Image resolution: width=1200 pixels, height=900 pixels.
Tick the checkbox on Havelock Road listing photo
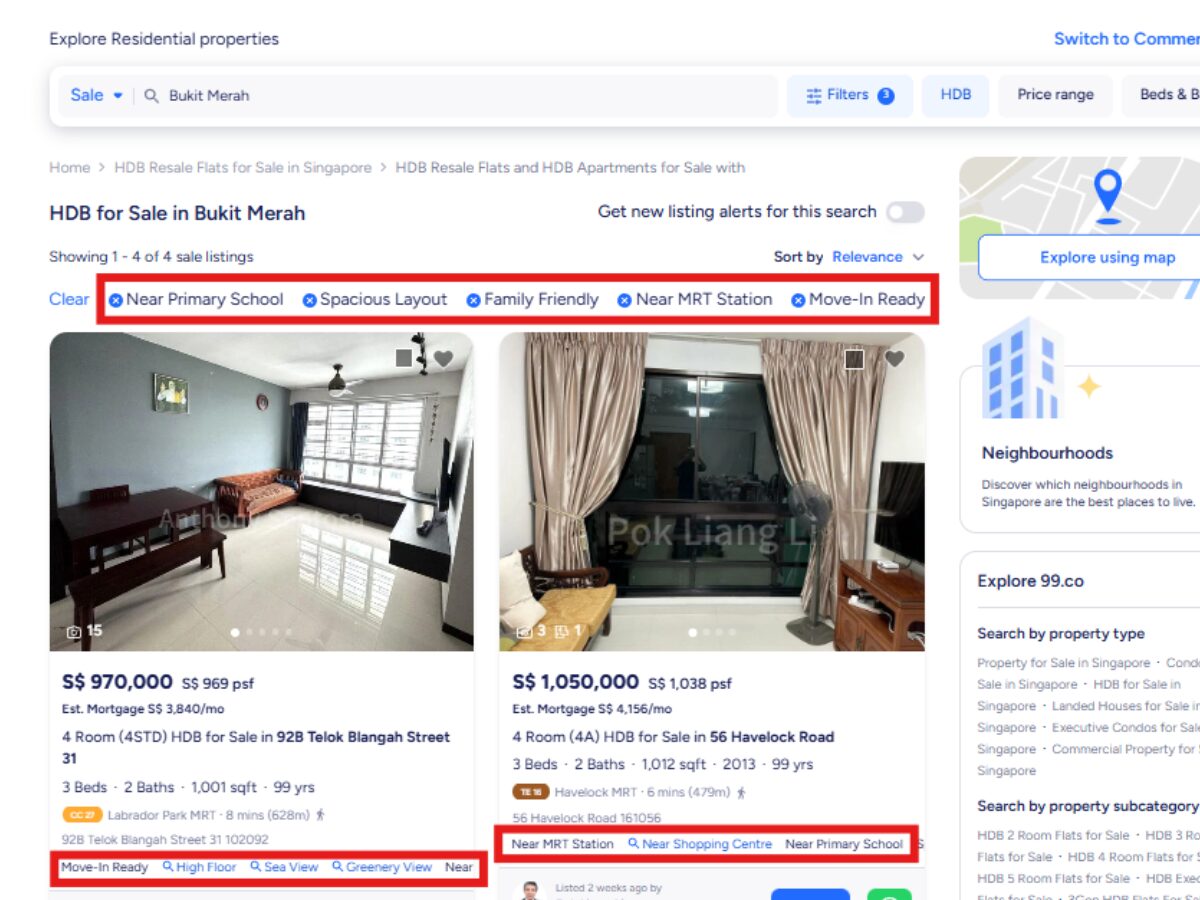click(854, 358)
